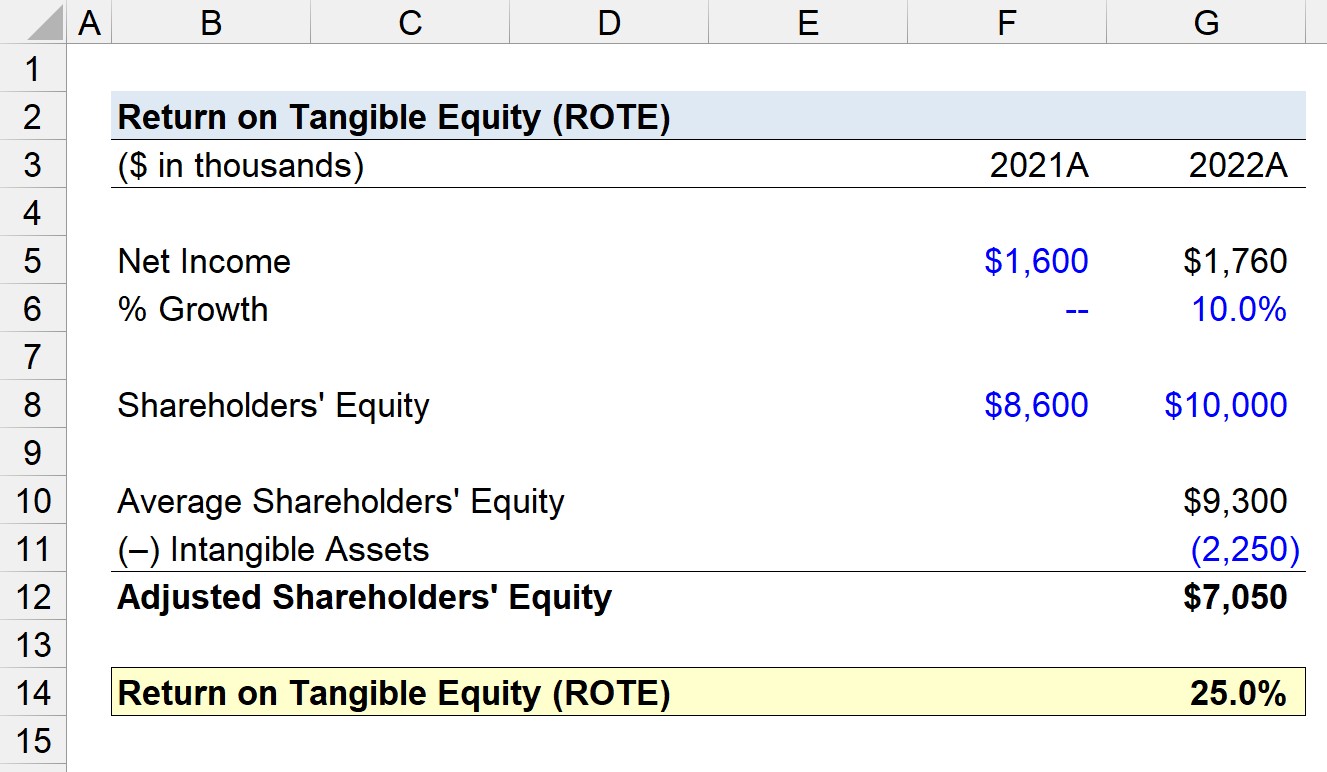Image resolution: width=1327 pixels, height=772 pixels.
Task: Select the ROTE result 25.0% cell
Action: [1206, 693]
